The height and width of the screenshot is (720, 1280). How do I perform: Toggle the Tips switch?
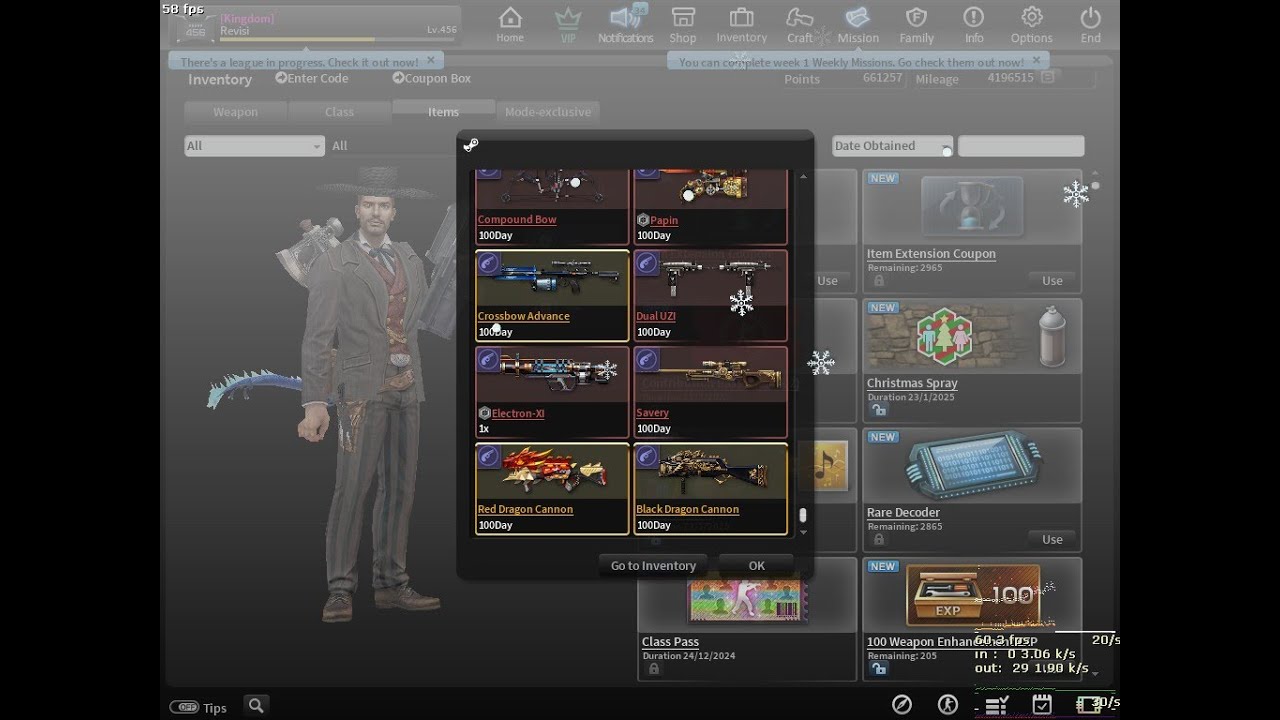(x=184, y=707)
